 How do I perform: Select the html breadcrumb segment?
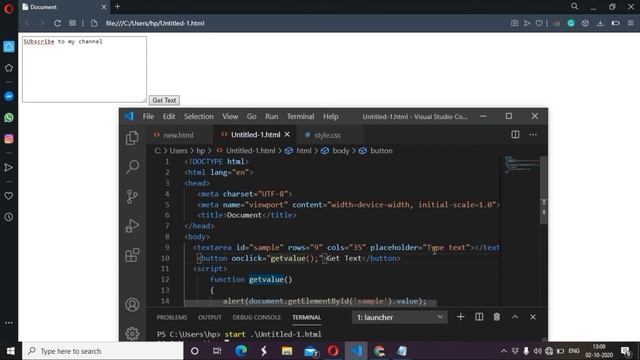click(303, 151)
